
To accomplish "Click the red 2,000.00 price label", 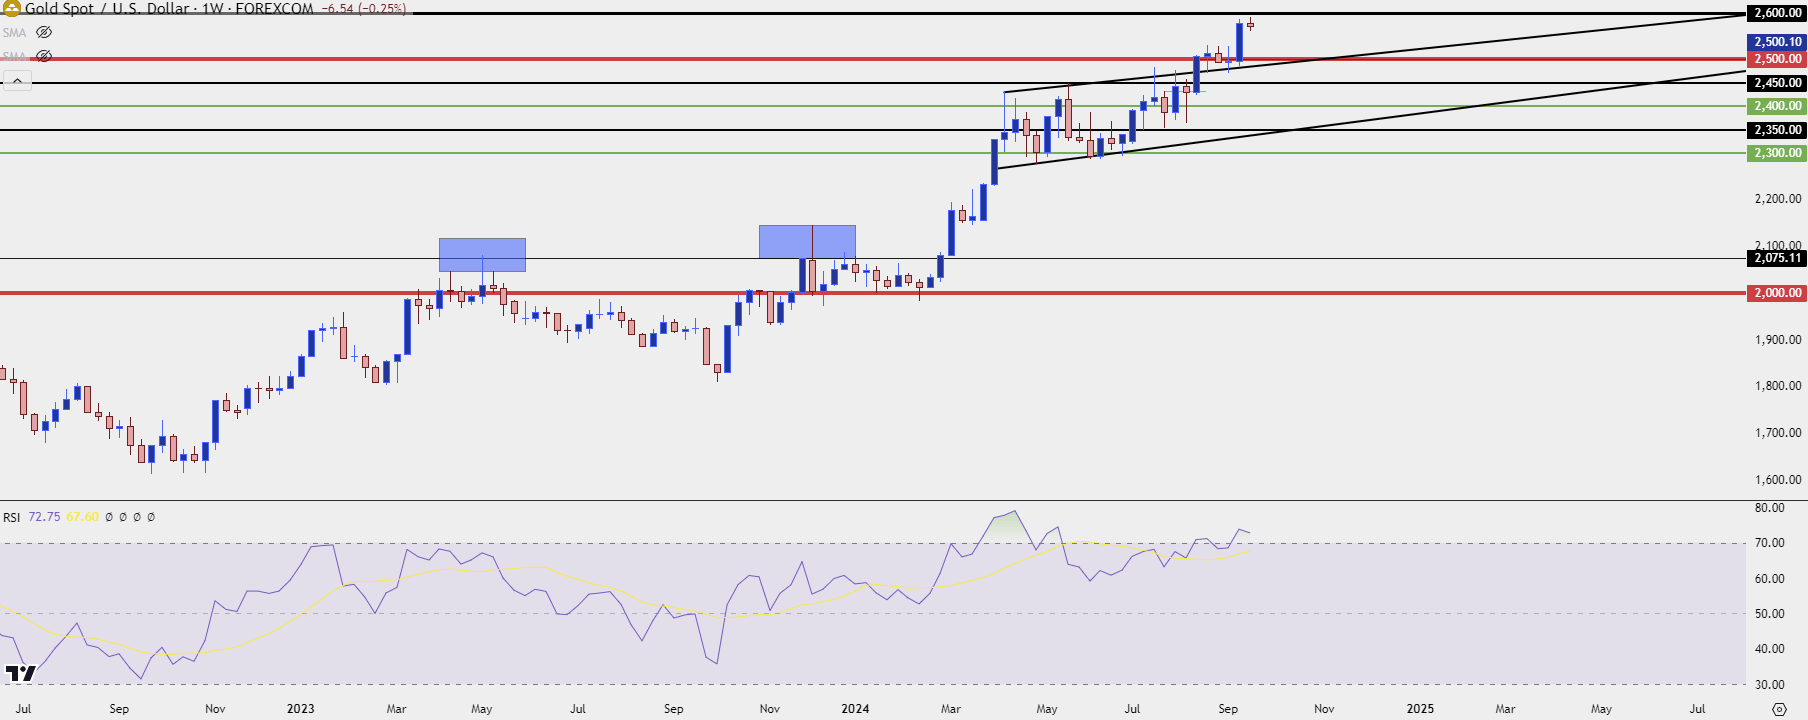I will pyautogui.click(x=1777, y=293).
